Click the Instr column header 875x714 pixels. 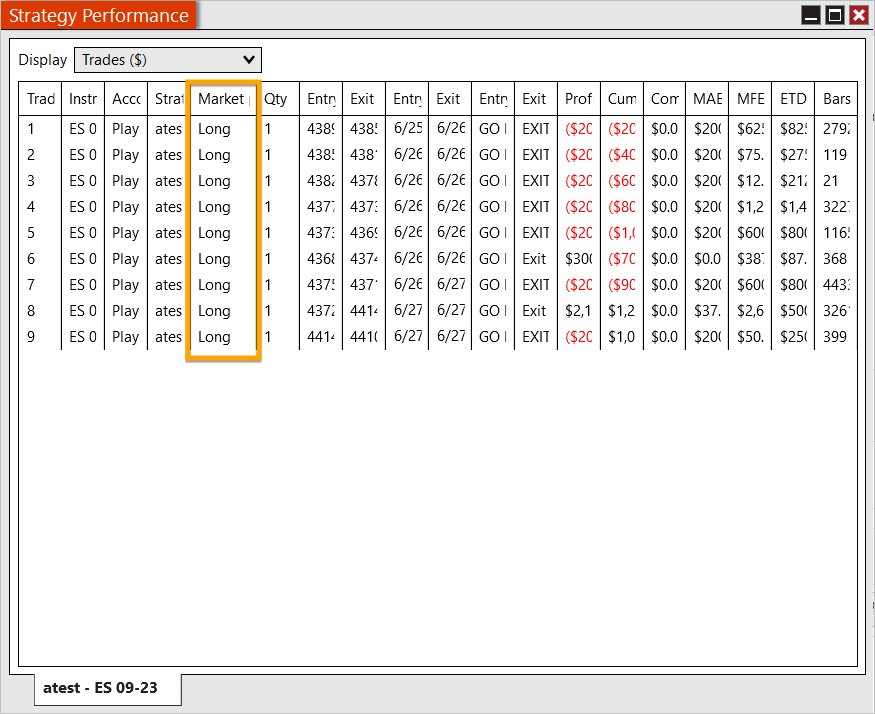83,99
